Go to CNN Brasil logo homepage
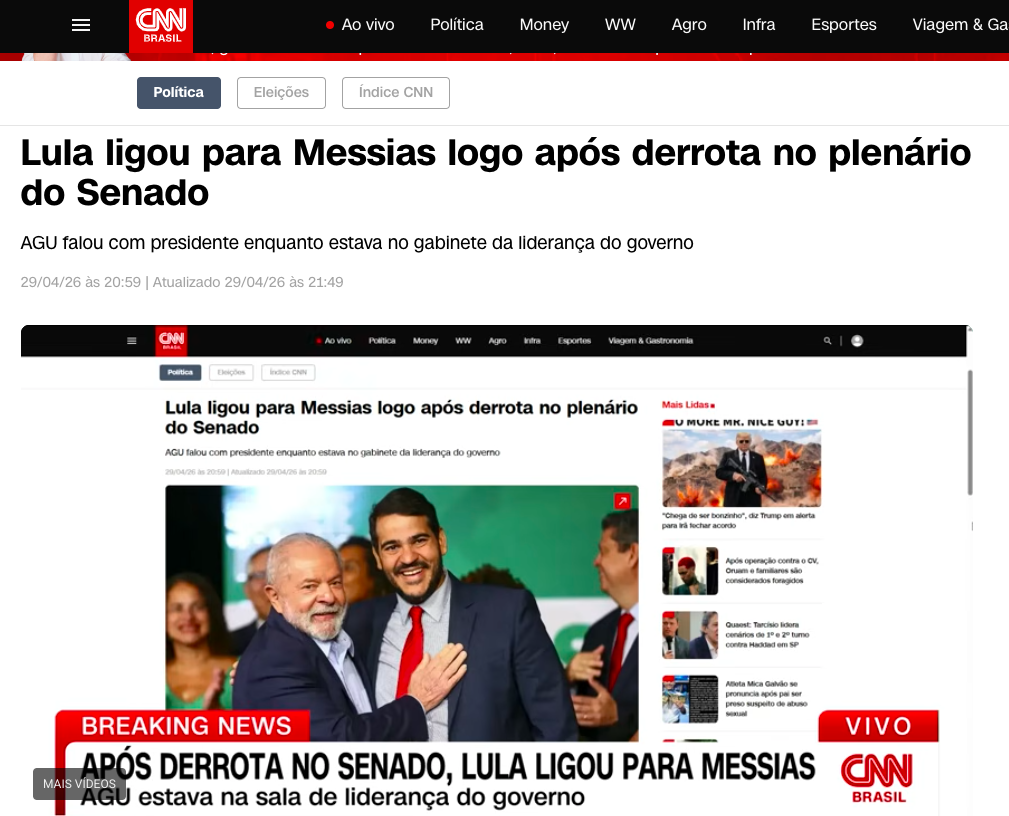The image size is (1009, 816). tap(161, 26)
